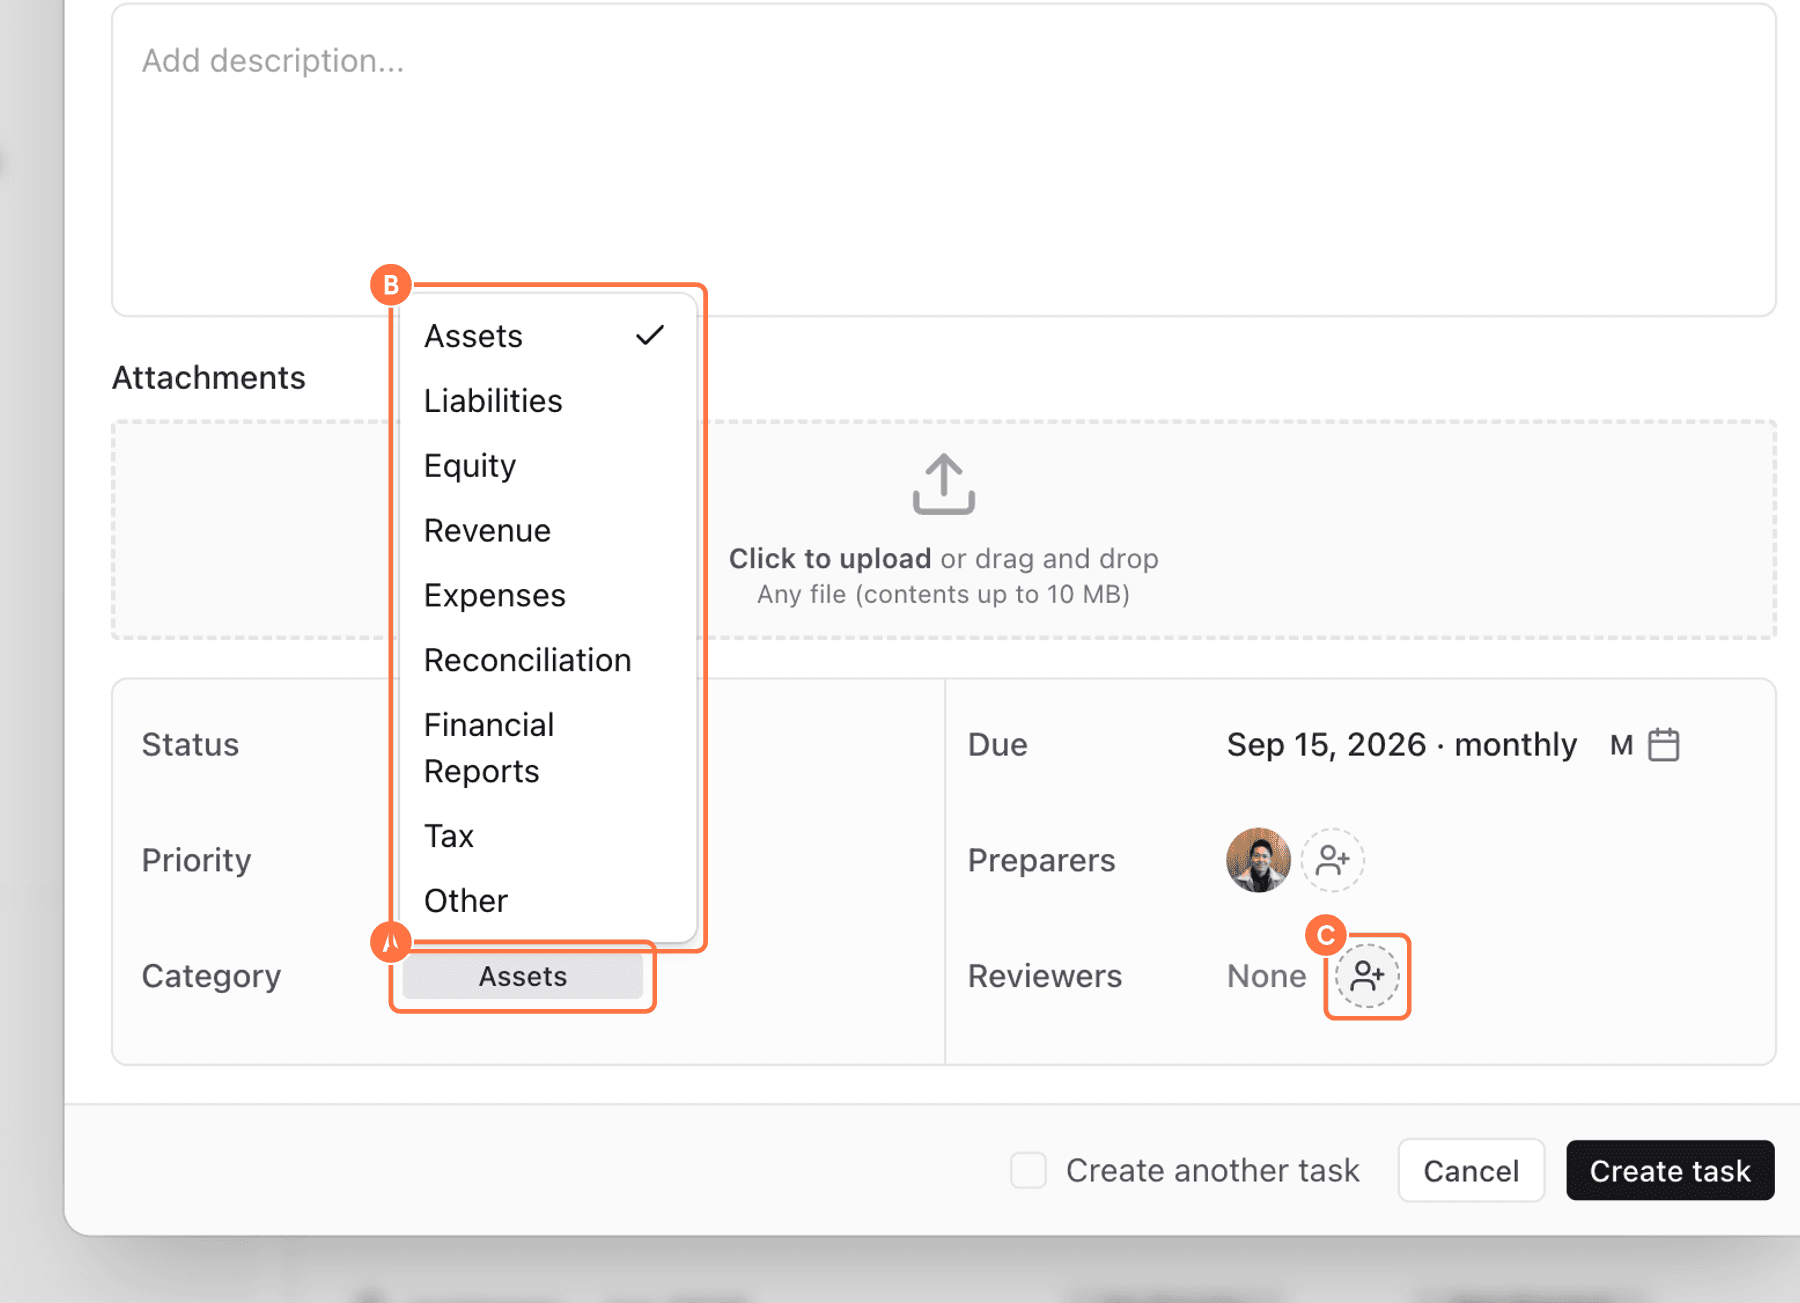Pick Revenue in the category list
Image resolution: width=1800 pixels, height=1303 pixels.
(546, 531)
